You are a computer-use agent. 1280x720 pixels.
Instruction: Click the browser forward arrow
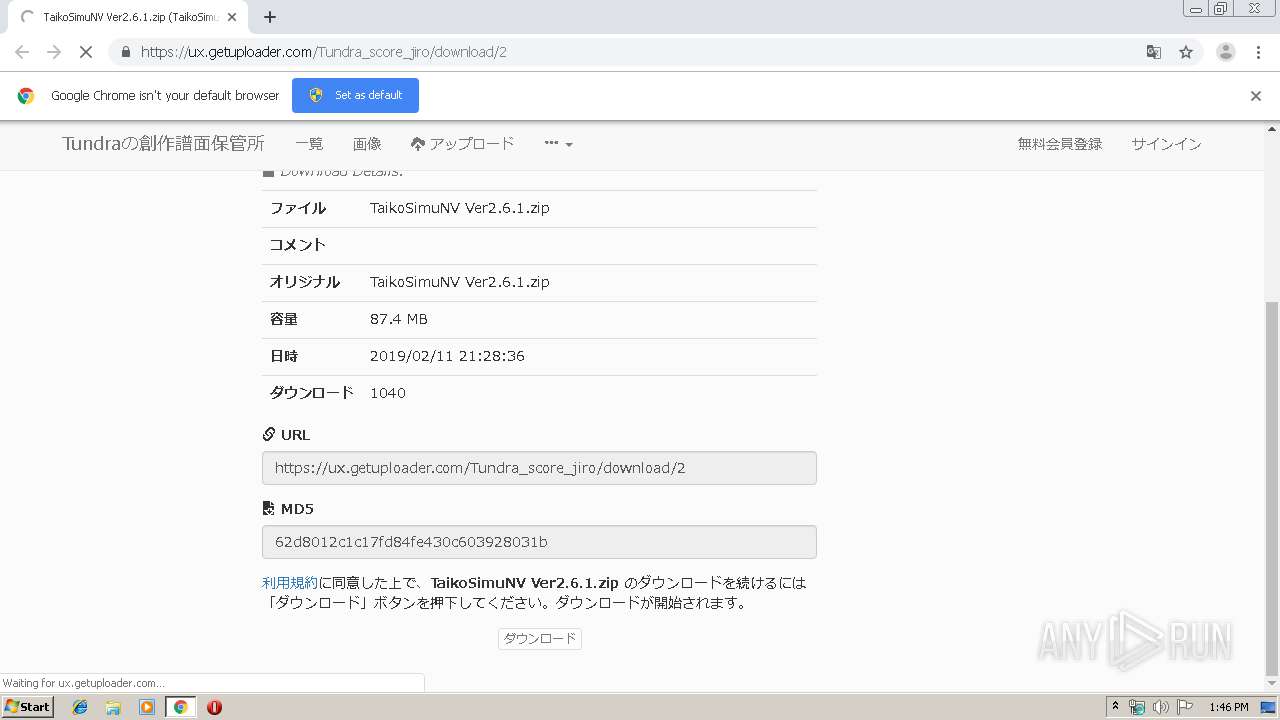54,52
